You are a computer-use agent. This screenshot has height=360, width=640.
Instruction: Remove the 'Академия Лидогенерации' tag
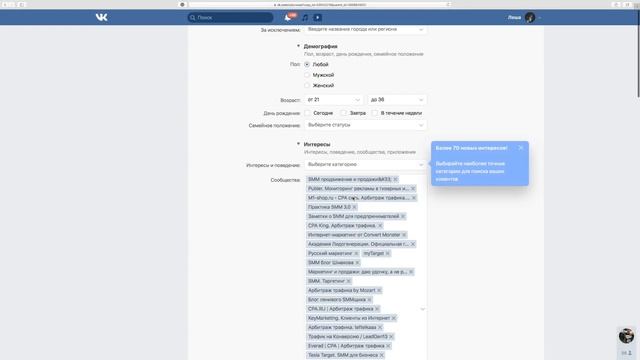[413, 244]
